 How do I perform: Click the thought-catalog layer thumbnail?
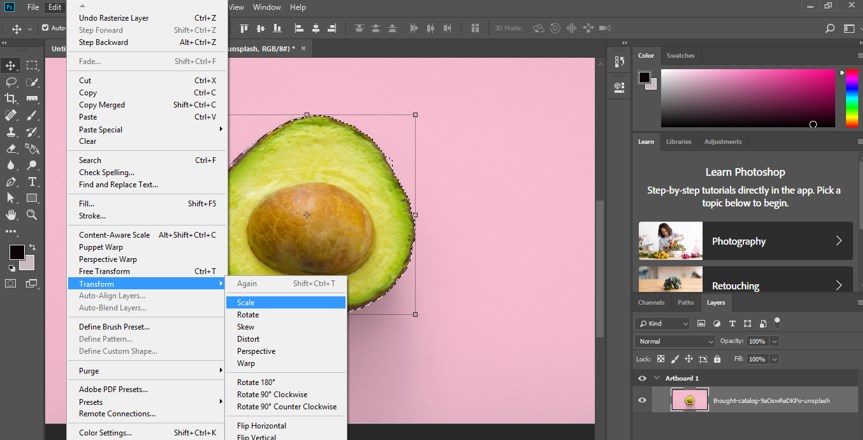click(690, 400)
